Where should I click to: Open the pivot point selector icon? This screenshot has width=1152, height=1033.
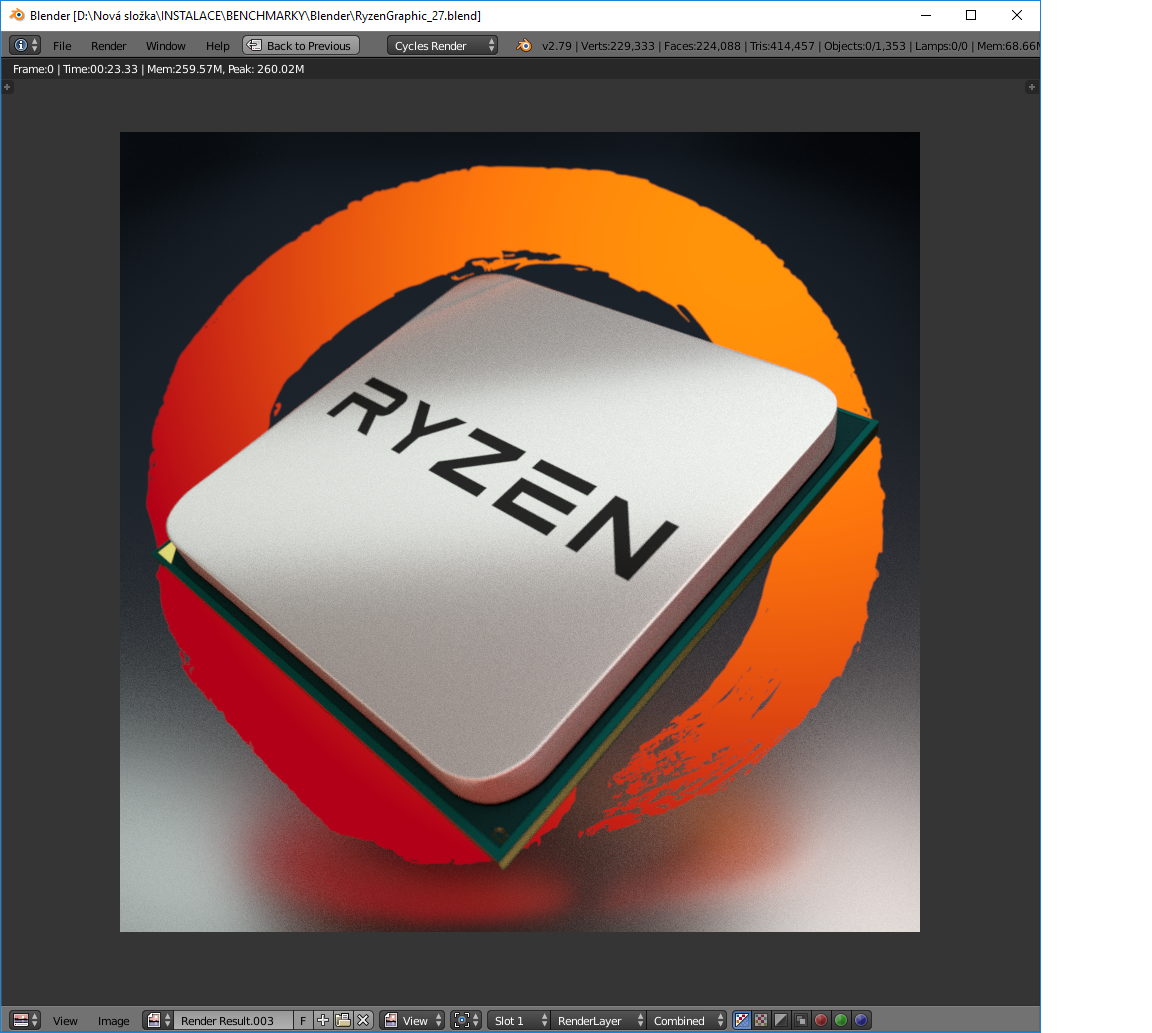[x=465, y=1020]
